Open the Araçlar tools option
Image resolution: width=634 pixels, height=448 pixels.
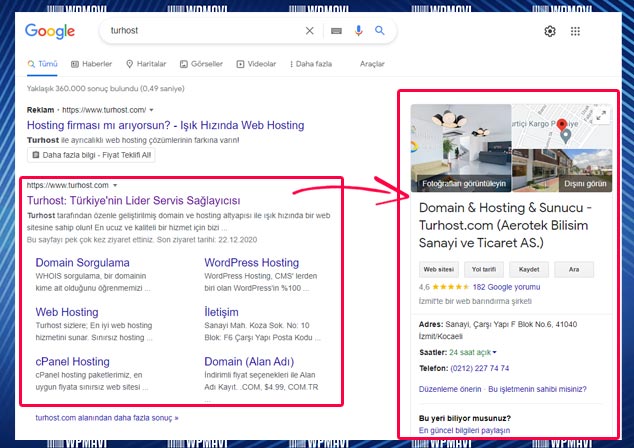point(372,64)
